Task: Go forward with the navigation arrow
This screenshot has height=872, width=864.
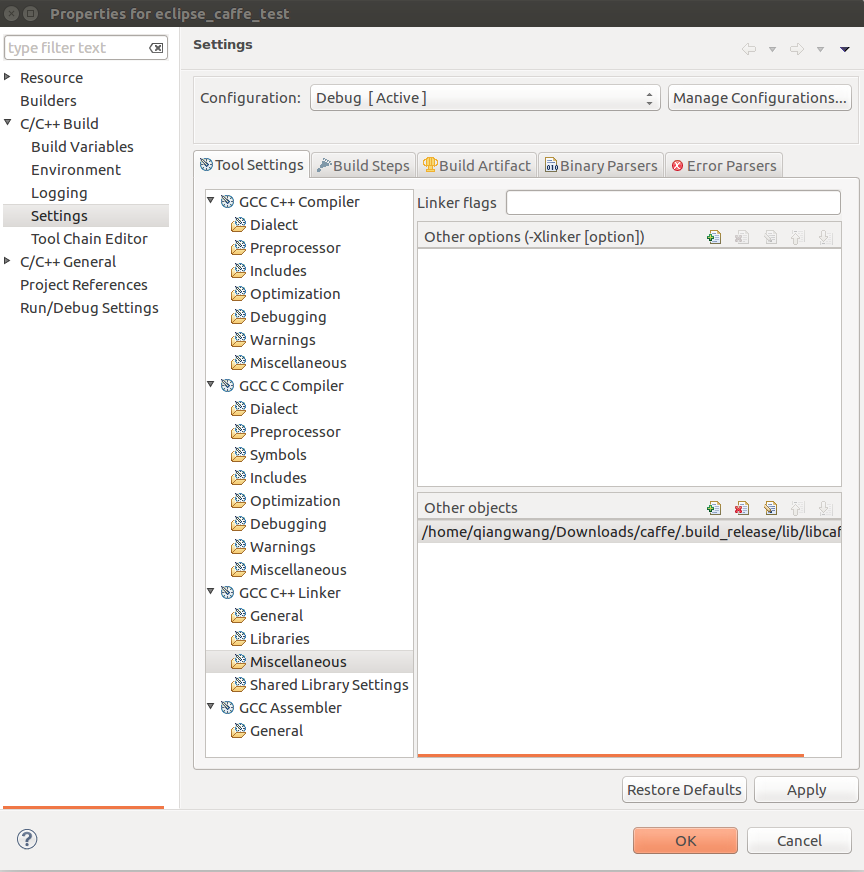Action: click(797, 49)
